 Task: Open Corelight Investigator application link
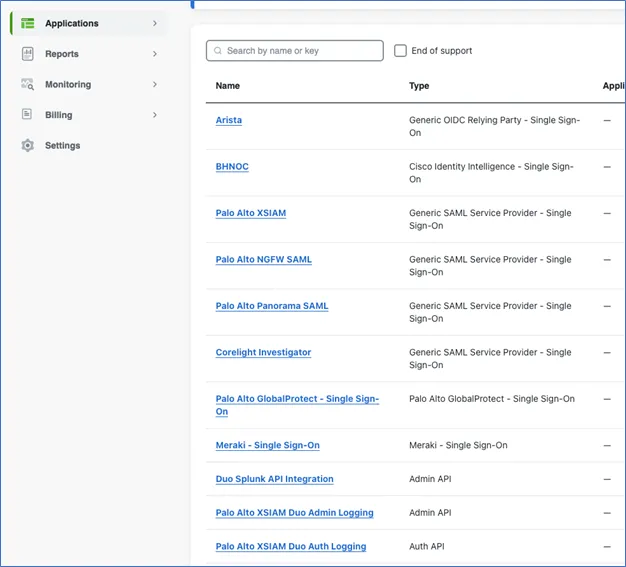tap(263, 352)
